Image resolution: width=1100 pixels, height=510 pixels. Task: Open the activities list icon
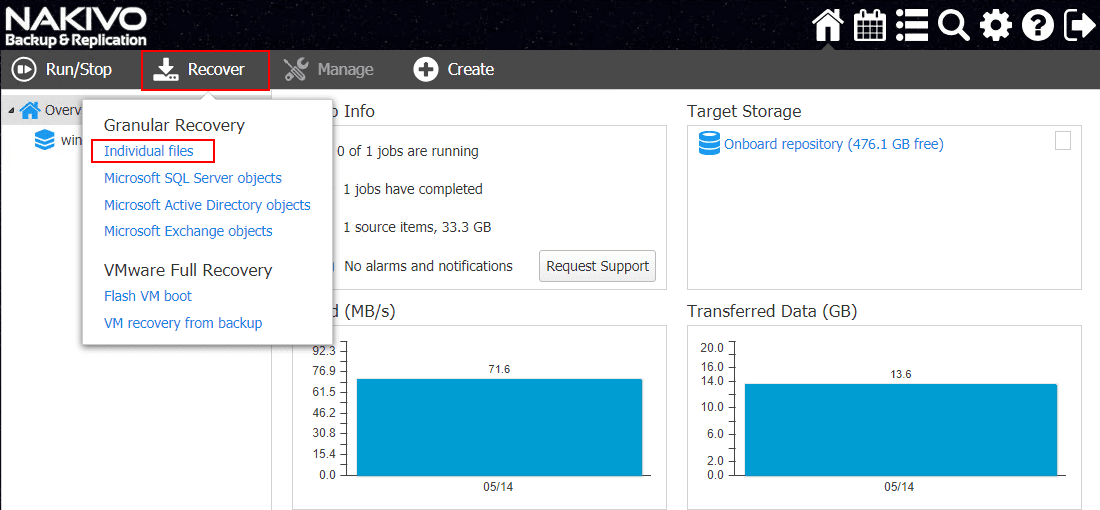(x=912, y=25)
